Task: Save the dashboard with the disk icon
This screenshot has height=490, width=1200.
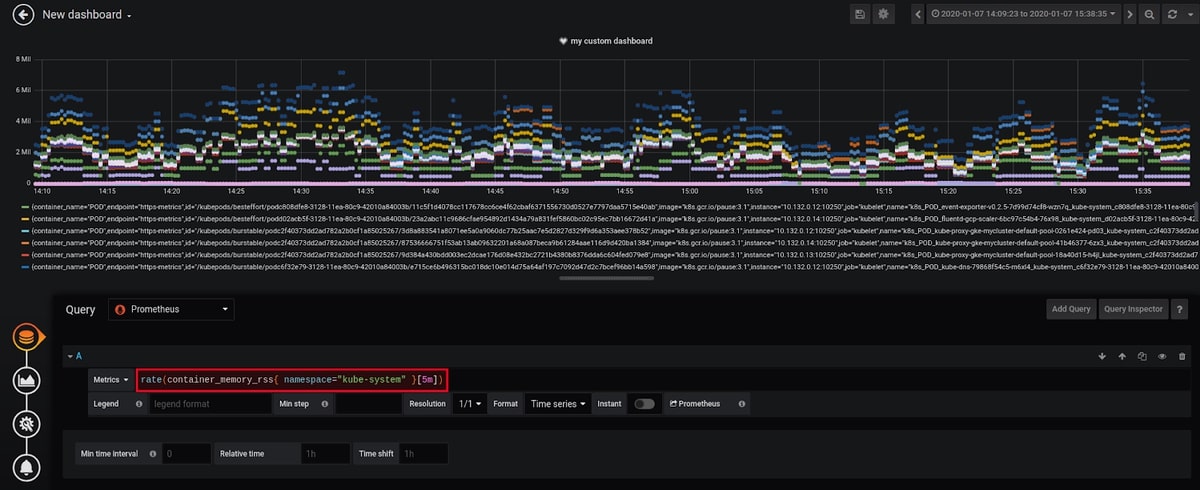Action: click(x=860, y=14)
